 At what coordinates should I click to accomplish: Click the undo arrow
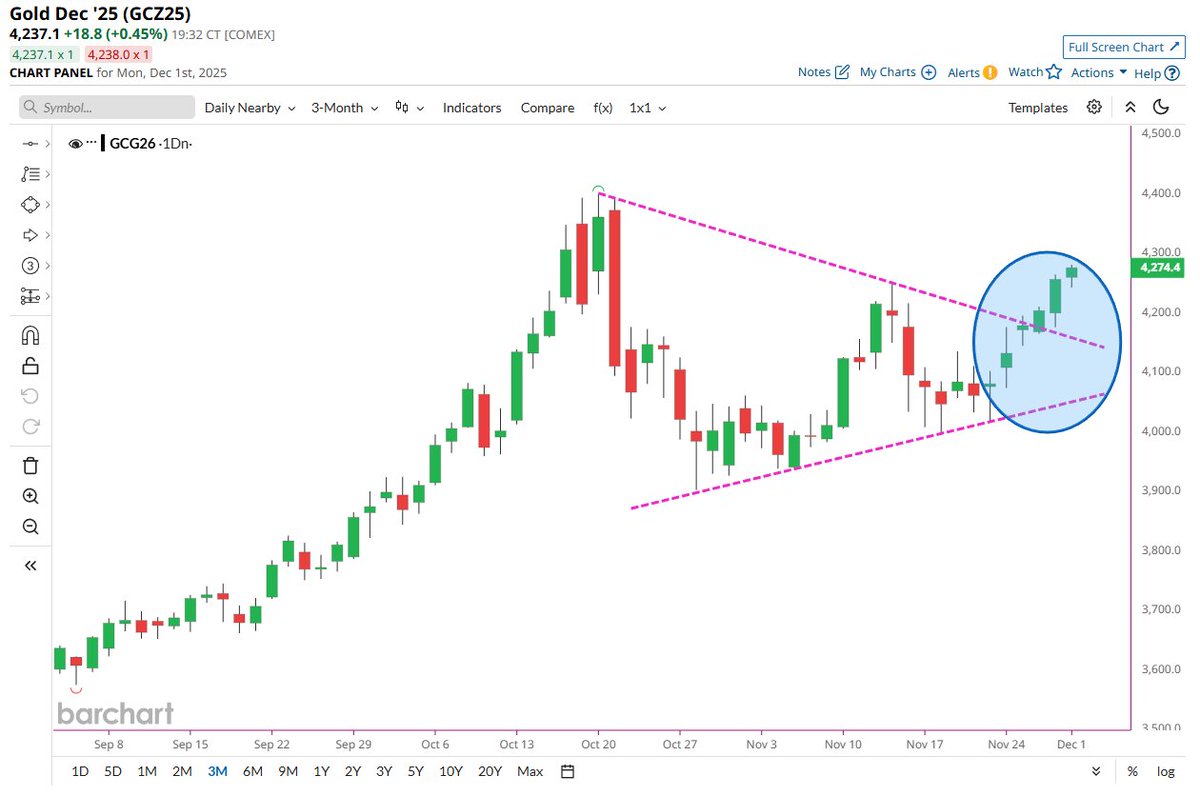30,396
